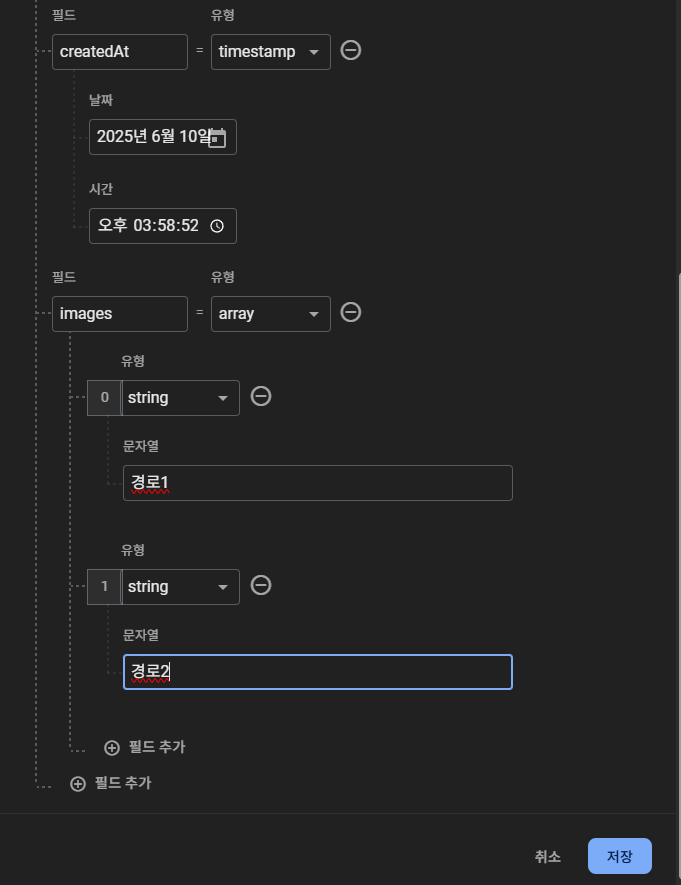
Task: Open the clock time picker icon
Action: (x=217, y=226)
